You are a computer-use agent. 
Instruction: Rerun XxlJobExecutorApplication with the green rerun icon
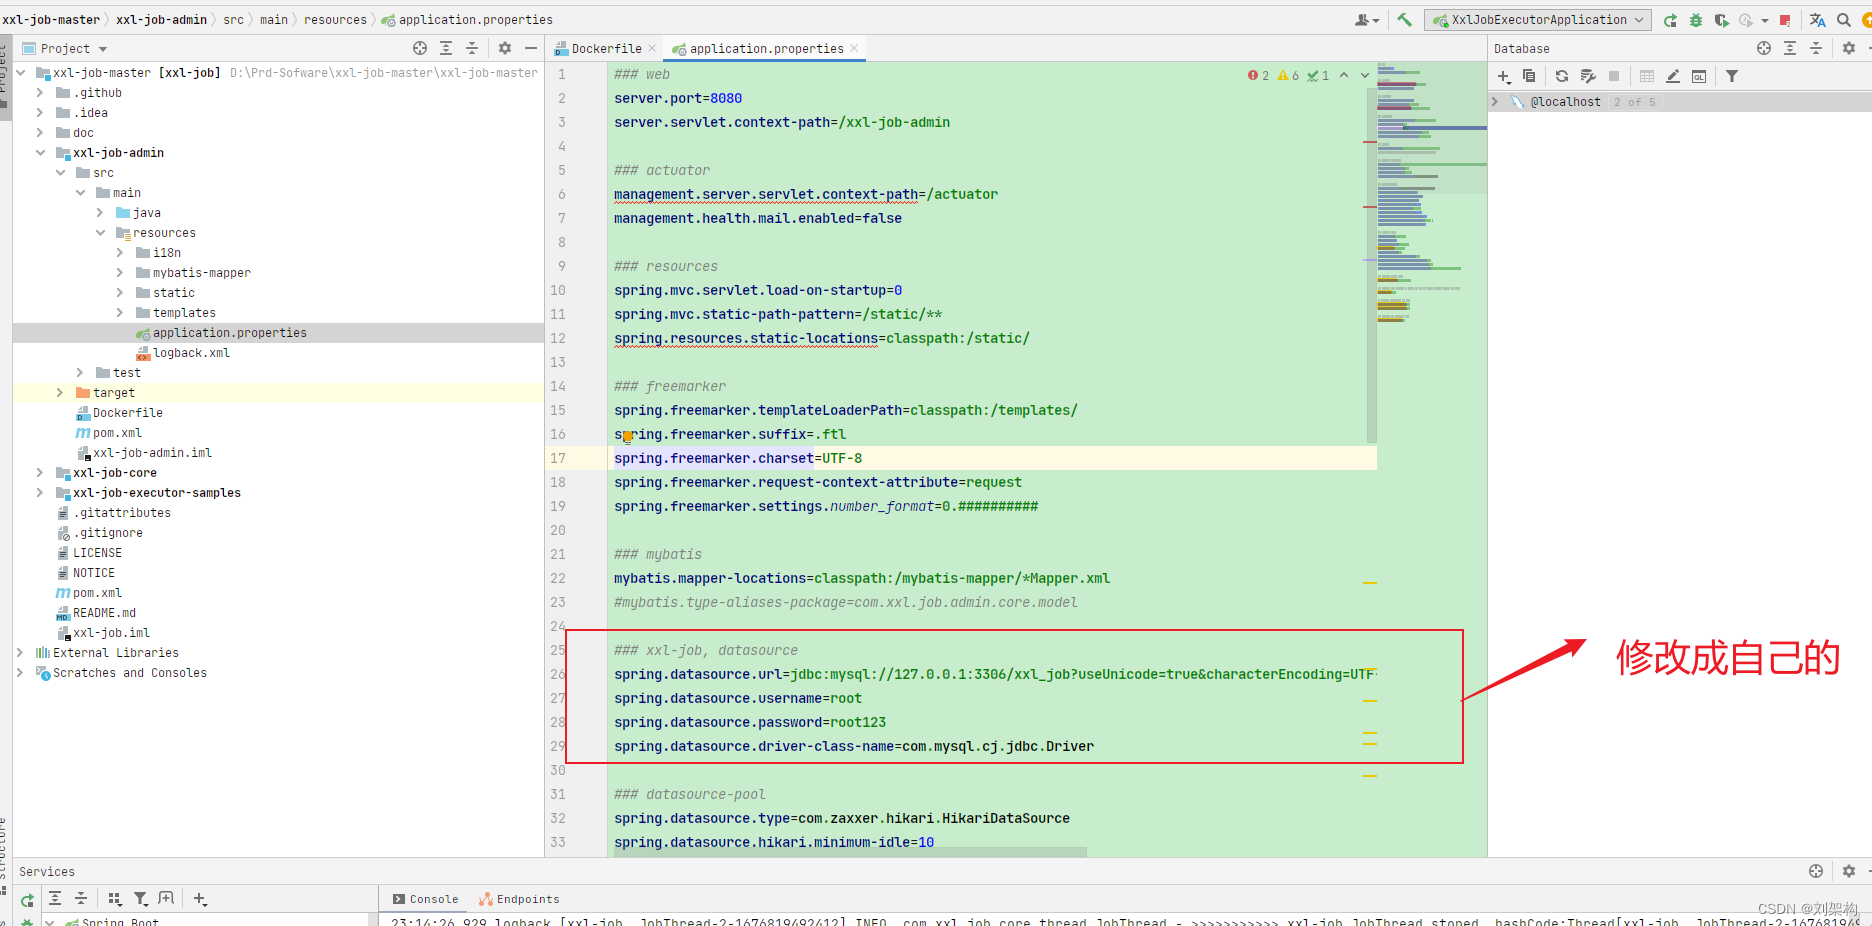[x=1670, y=20]
